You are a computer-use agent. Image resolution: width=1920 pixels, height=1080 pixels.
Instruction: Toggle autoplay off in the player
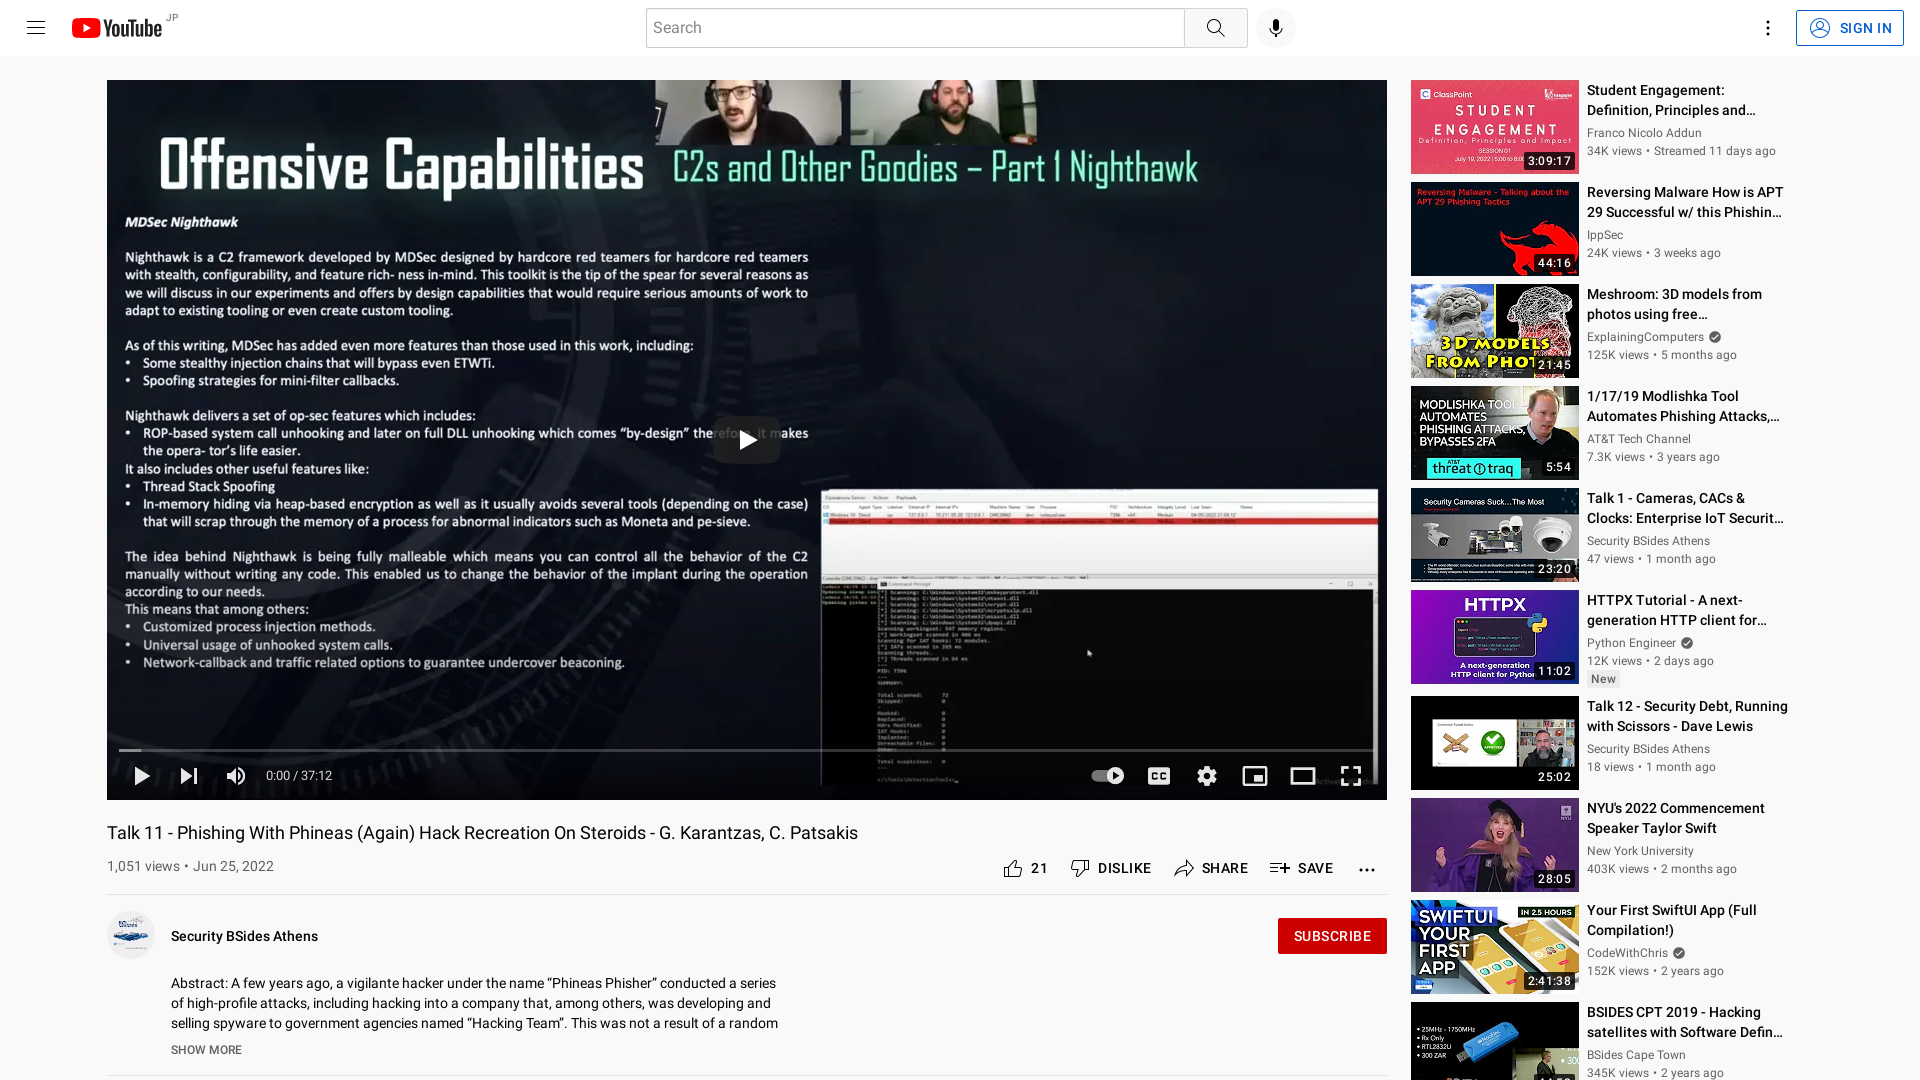1107,775
